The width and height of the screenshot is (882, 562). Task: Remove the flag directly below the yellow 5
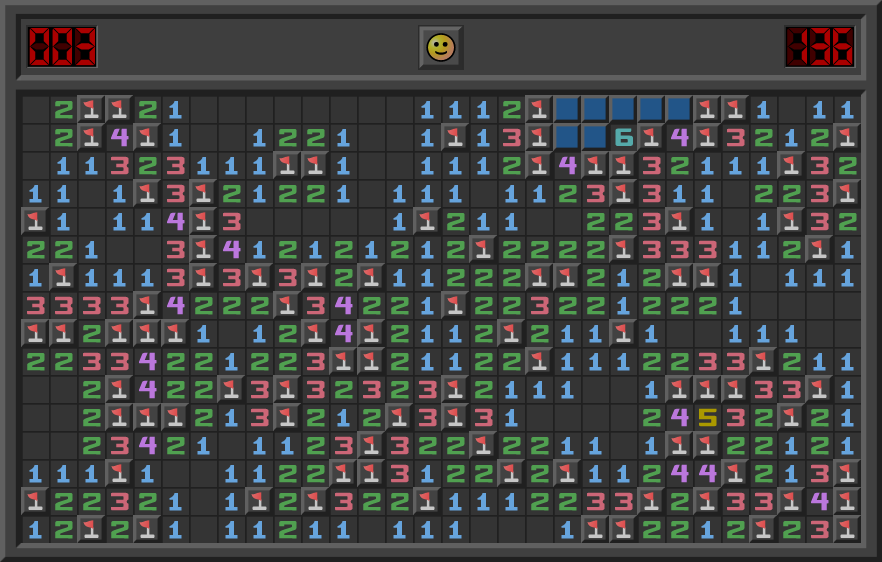pyautogui.click(x=707, y=445)
